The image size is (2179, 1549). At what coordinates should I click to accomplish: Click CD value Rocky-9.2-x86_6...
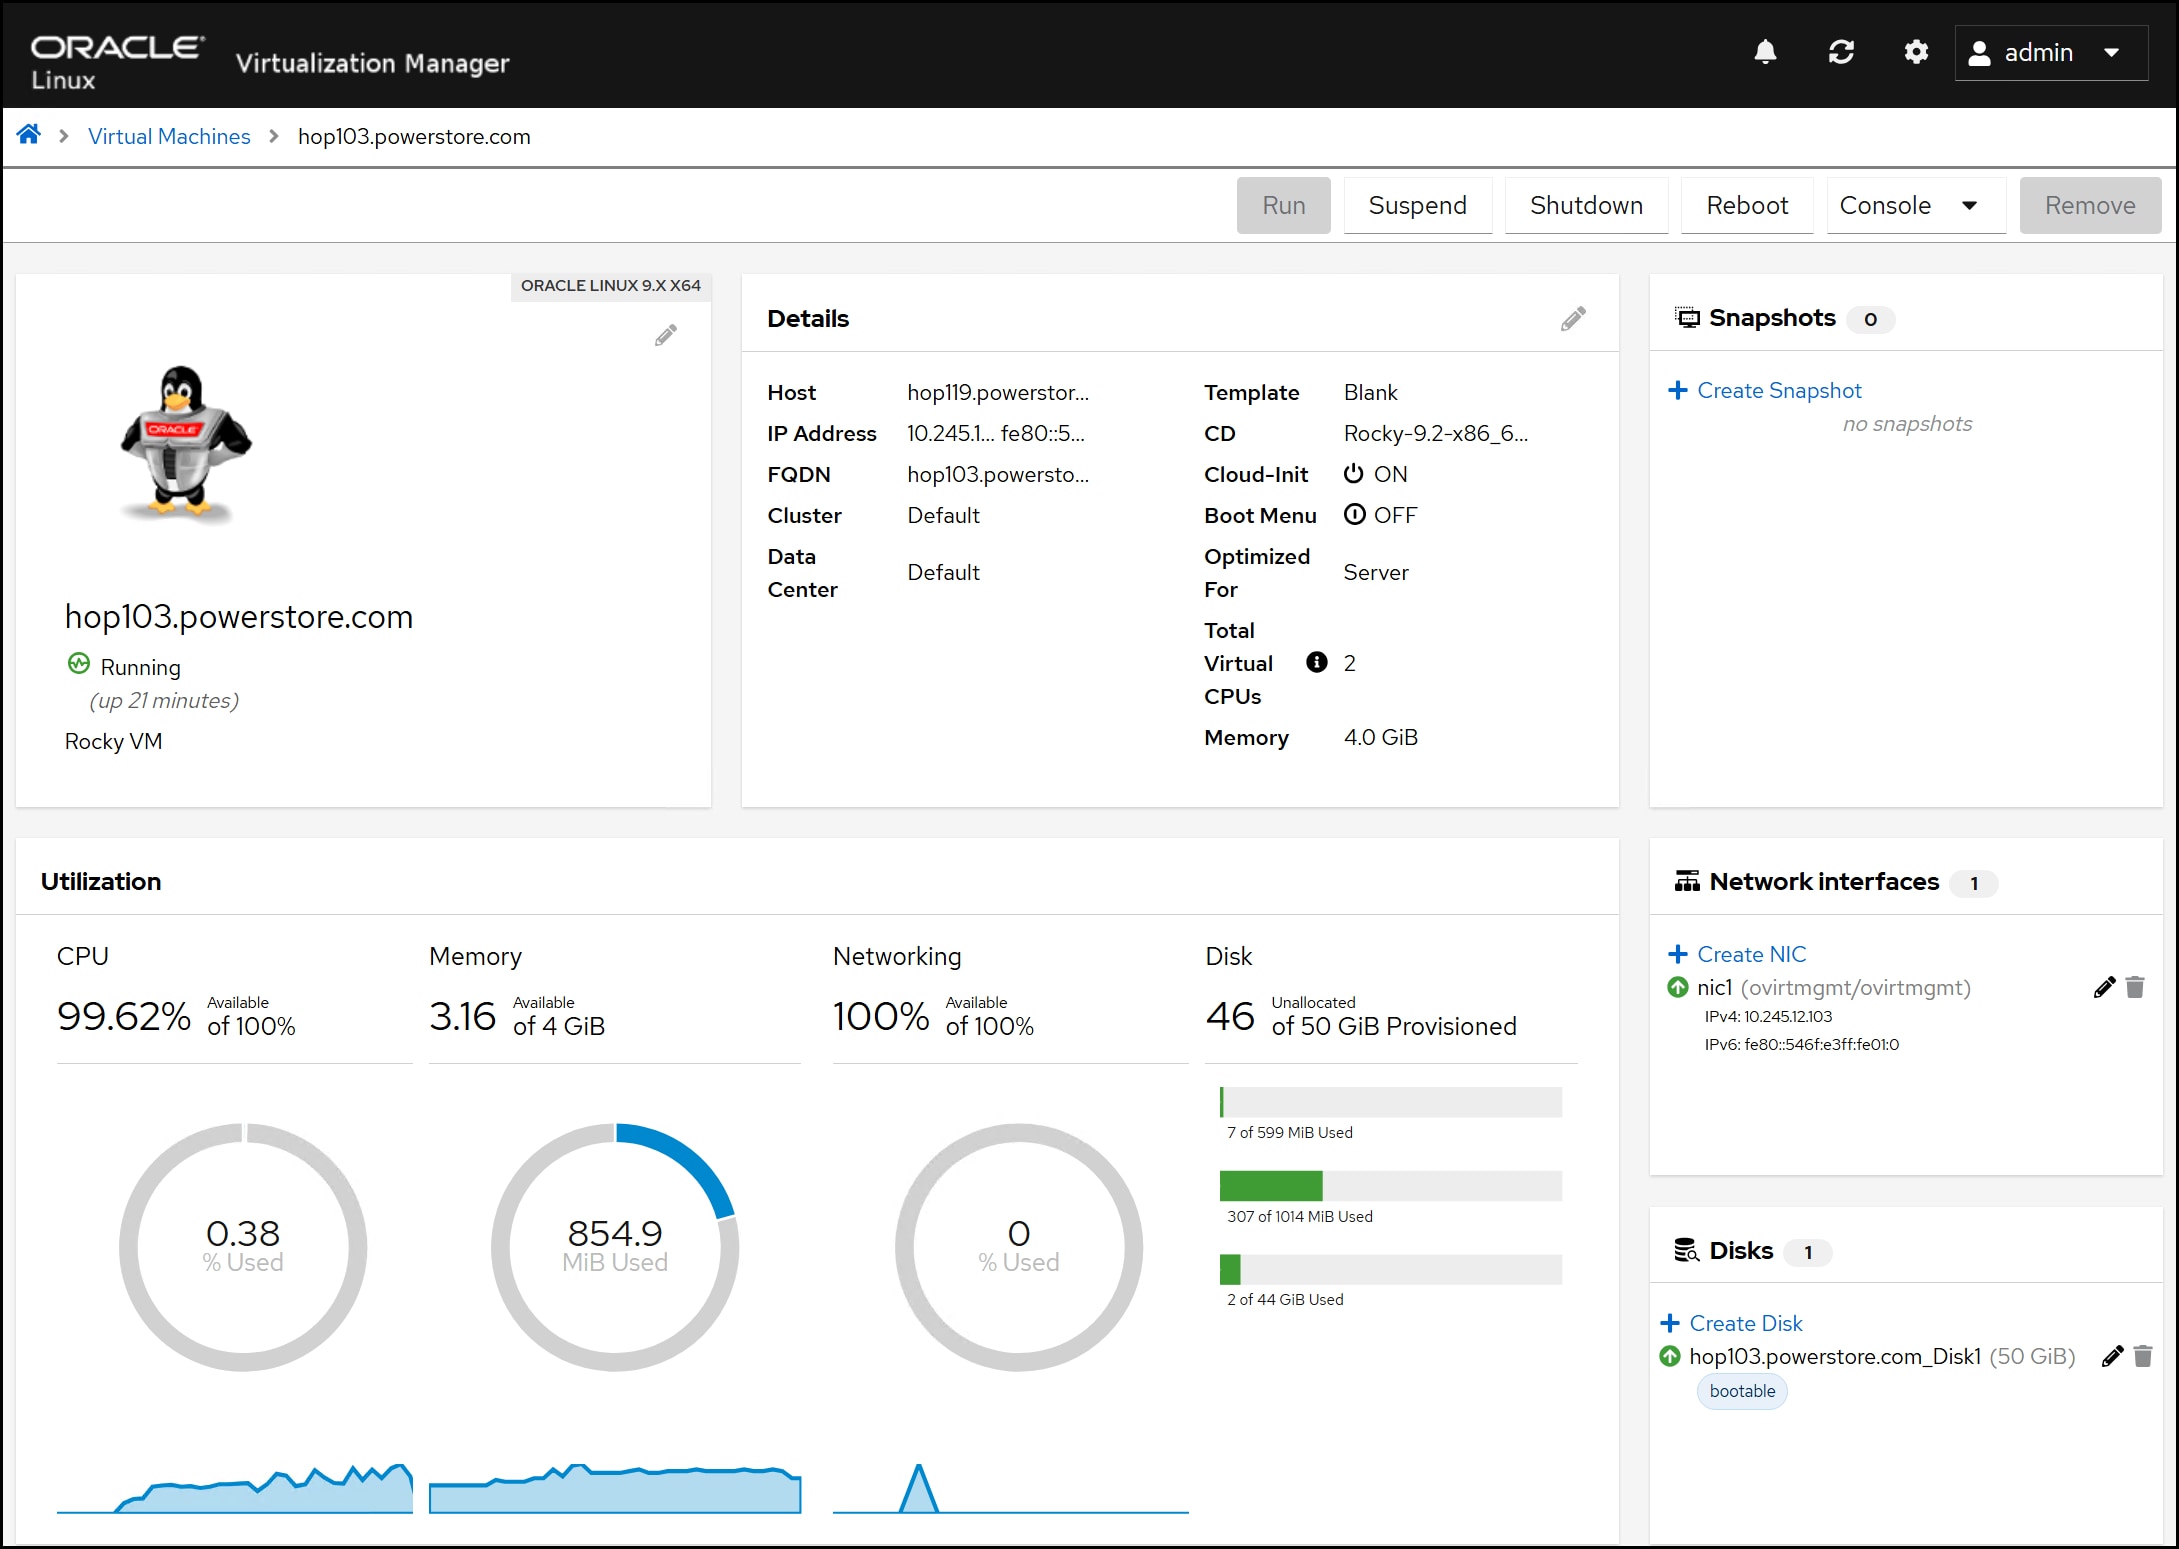tap(1435, 433)
